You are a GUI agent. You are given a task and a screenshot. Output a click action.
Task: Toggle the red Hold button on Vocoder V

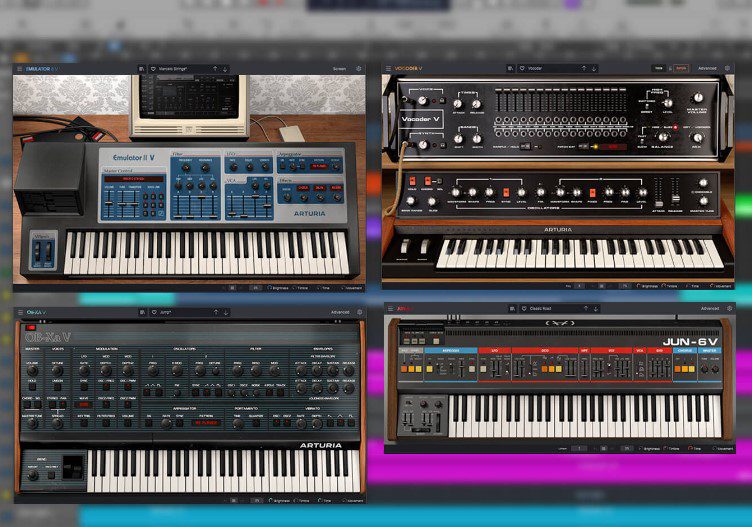[x=412, y=181]
